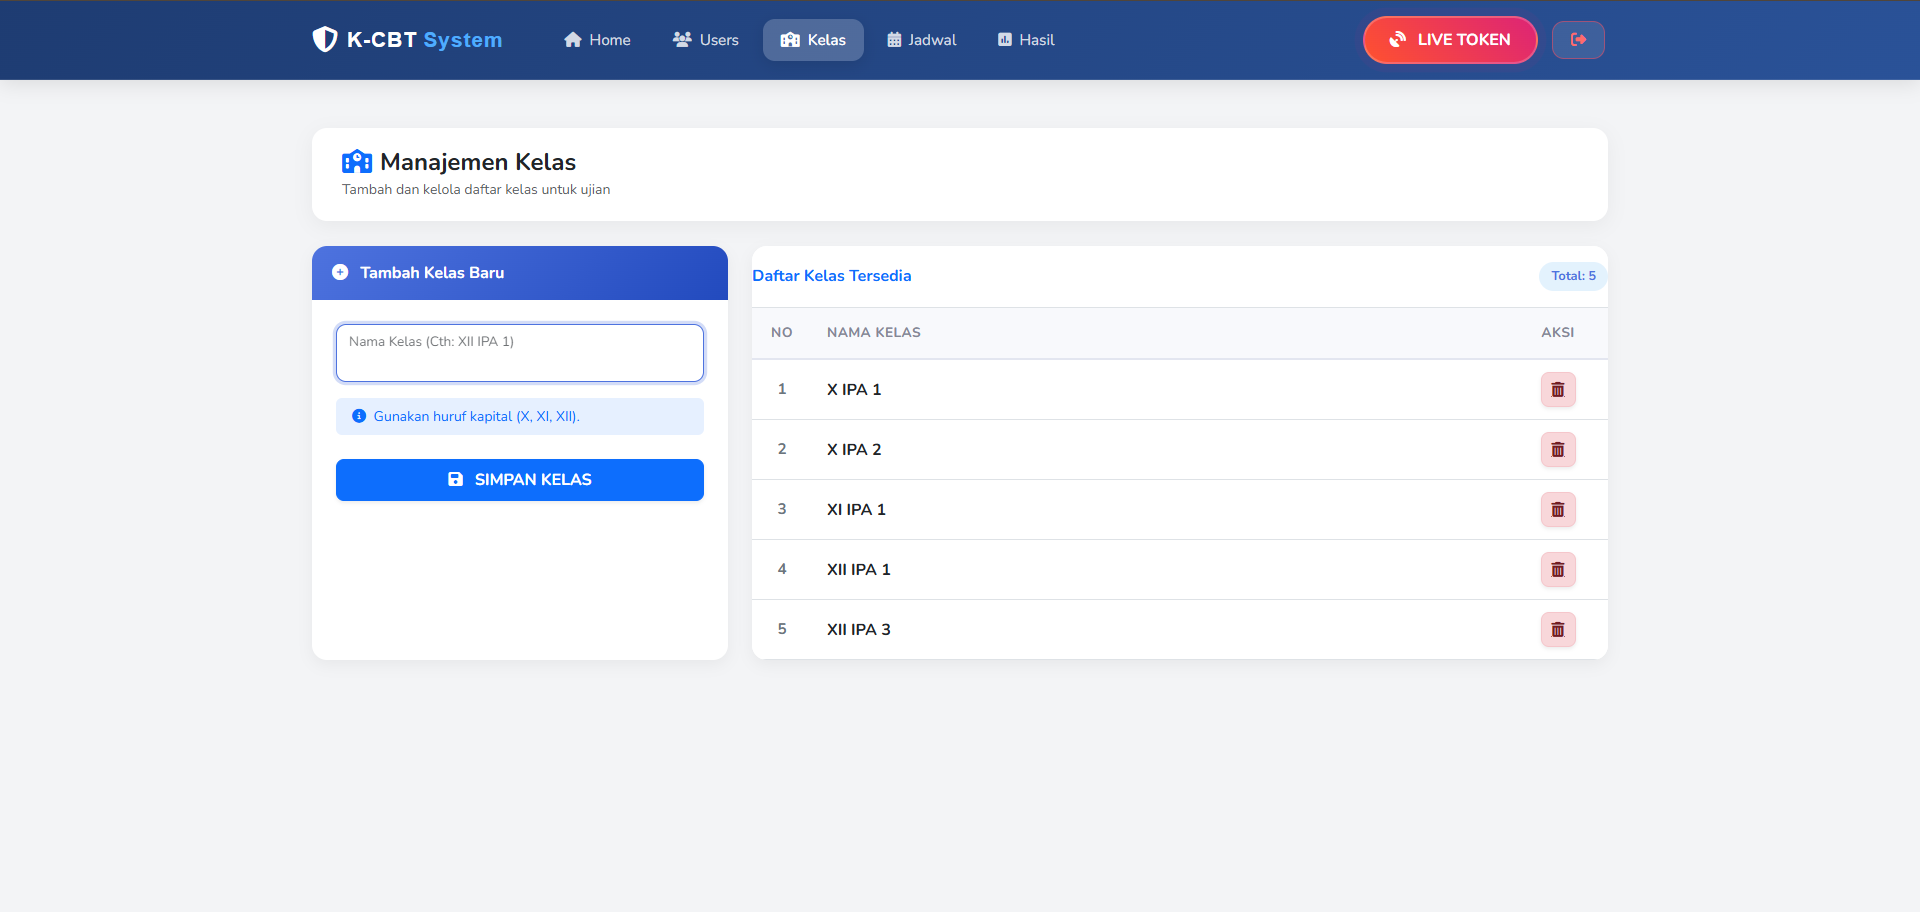Click trash icon for X IPA 2
The image size is (1920, 912).
pyautogui.click(x=1557, y=450)
